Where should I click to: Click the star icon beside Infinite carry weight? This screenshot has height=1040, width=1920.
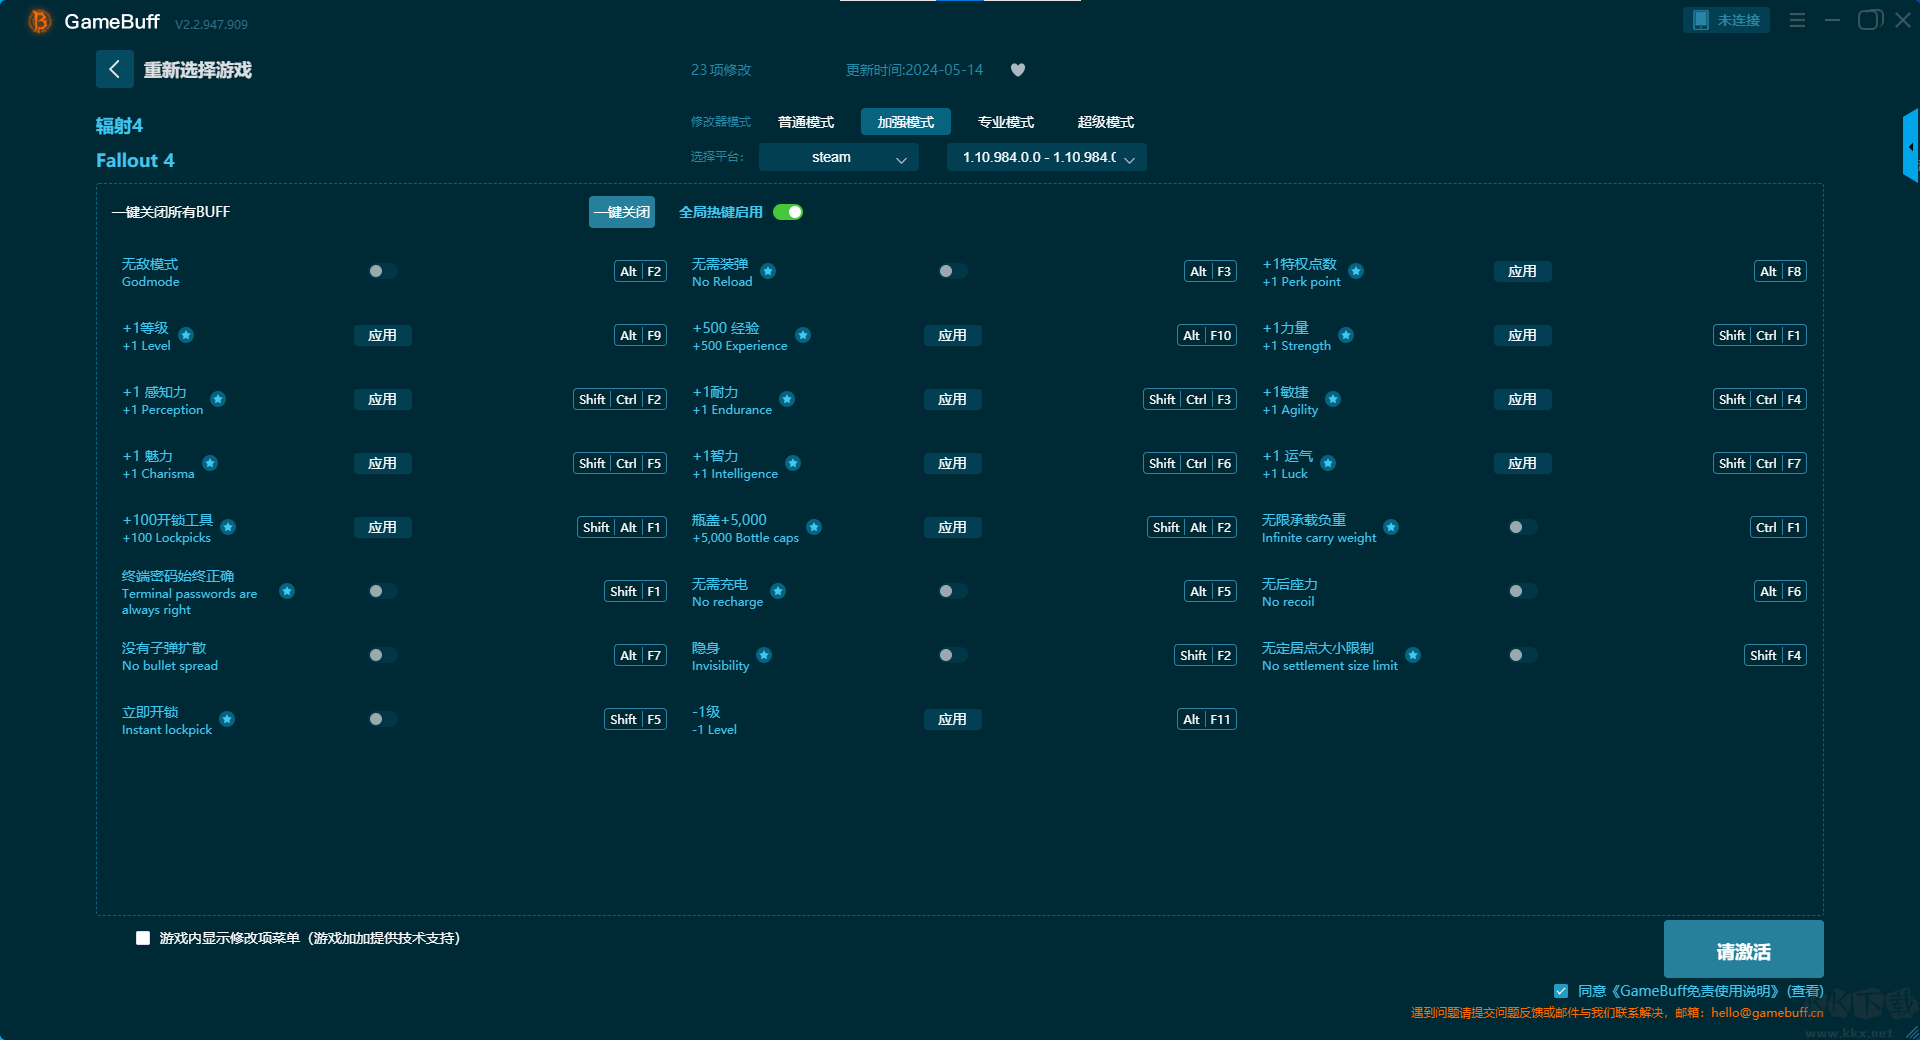point(1391,527)
